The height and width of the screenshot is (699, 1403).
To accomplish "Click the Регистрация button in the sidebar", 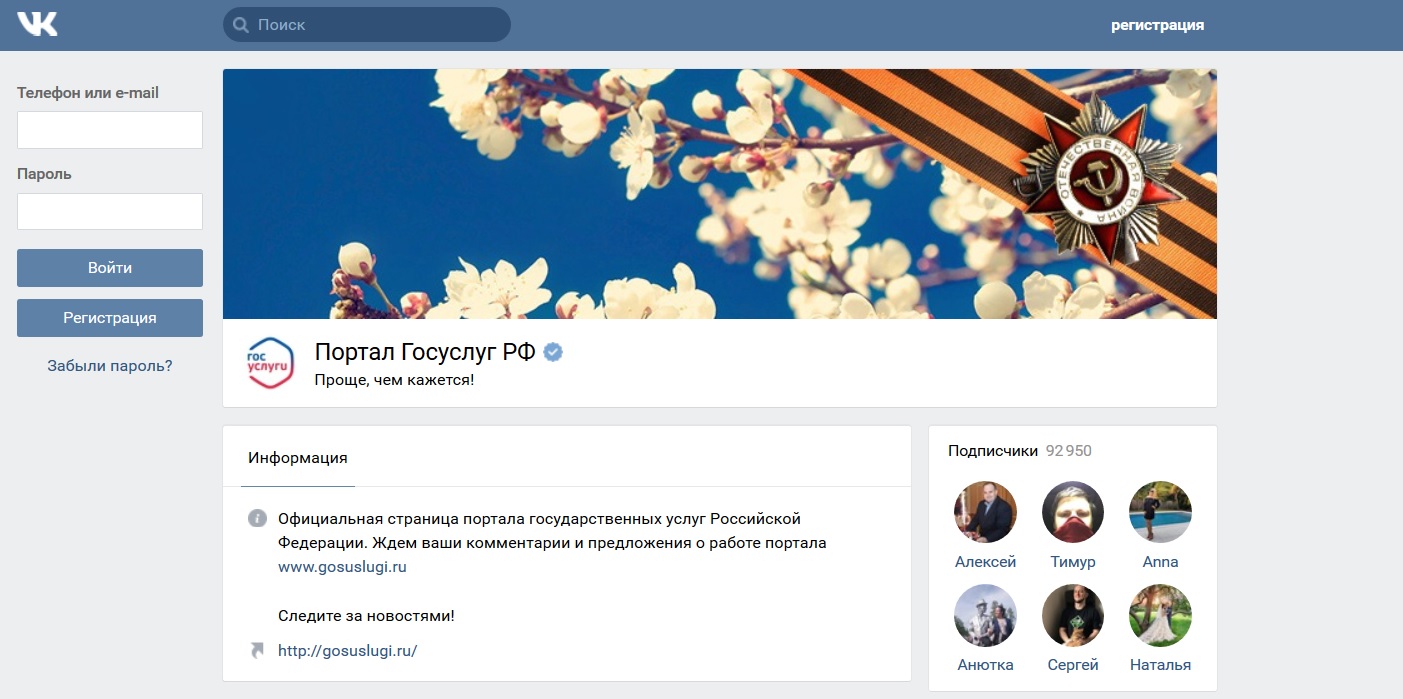I will (110, 318).
